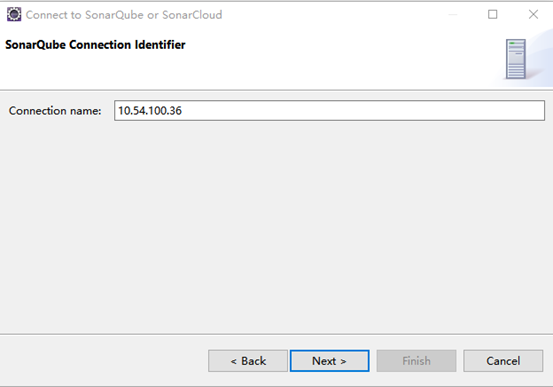Focus the Connection name text field

coord(329,111)
